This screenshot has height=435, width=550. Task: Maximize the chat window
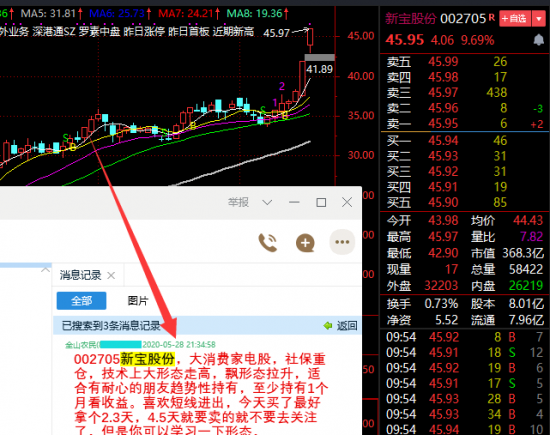click(x=321, y=202)
